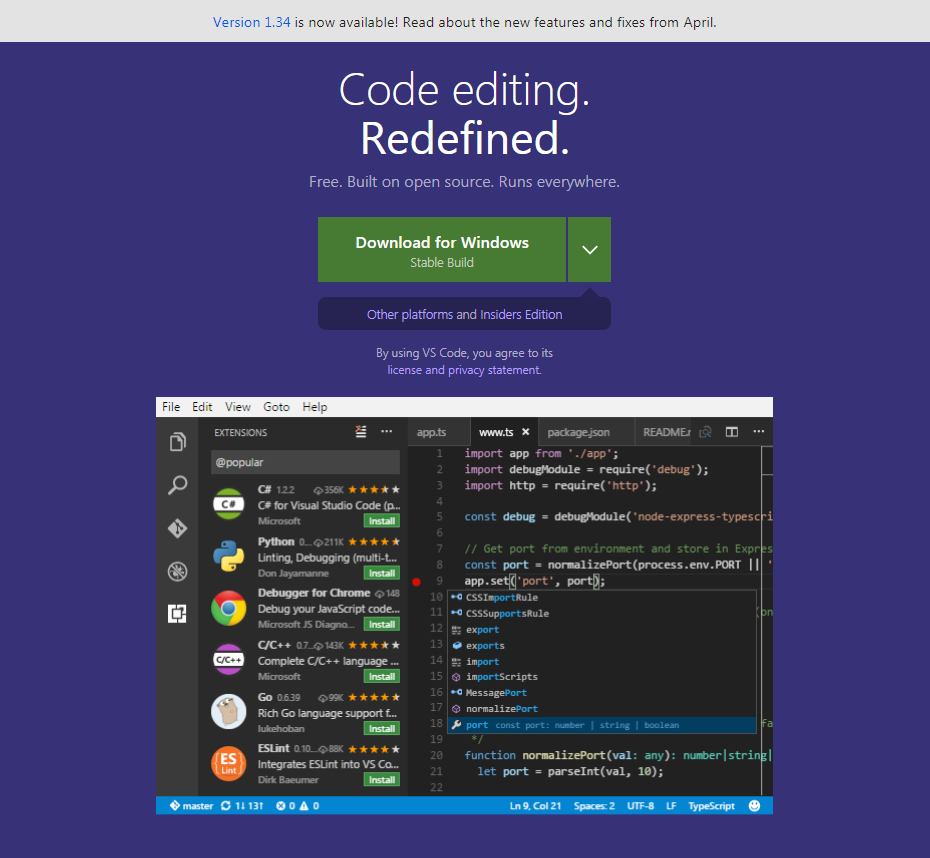Select the Go gopher extension logo
The width and height of the screenshot is (930, 858).
[x=229, y=712]
